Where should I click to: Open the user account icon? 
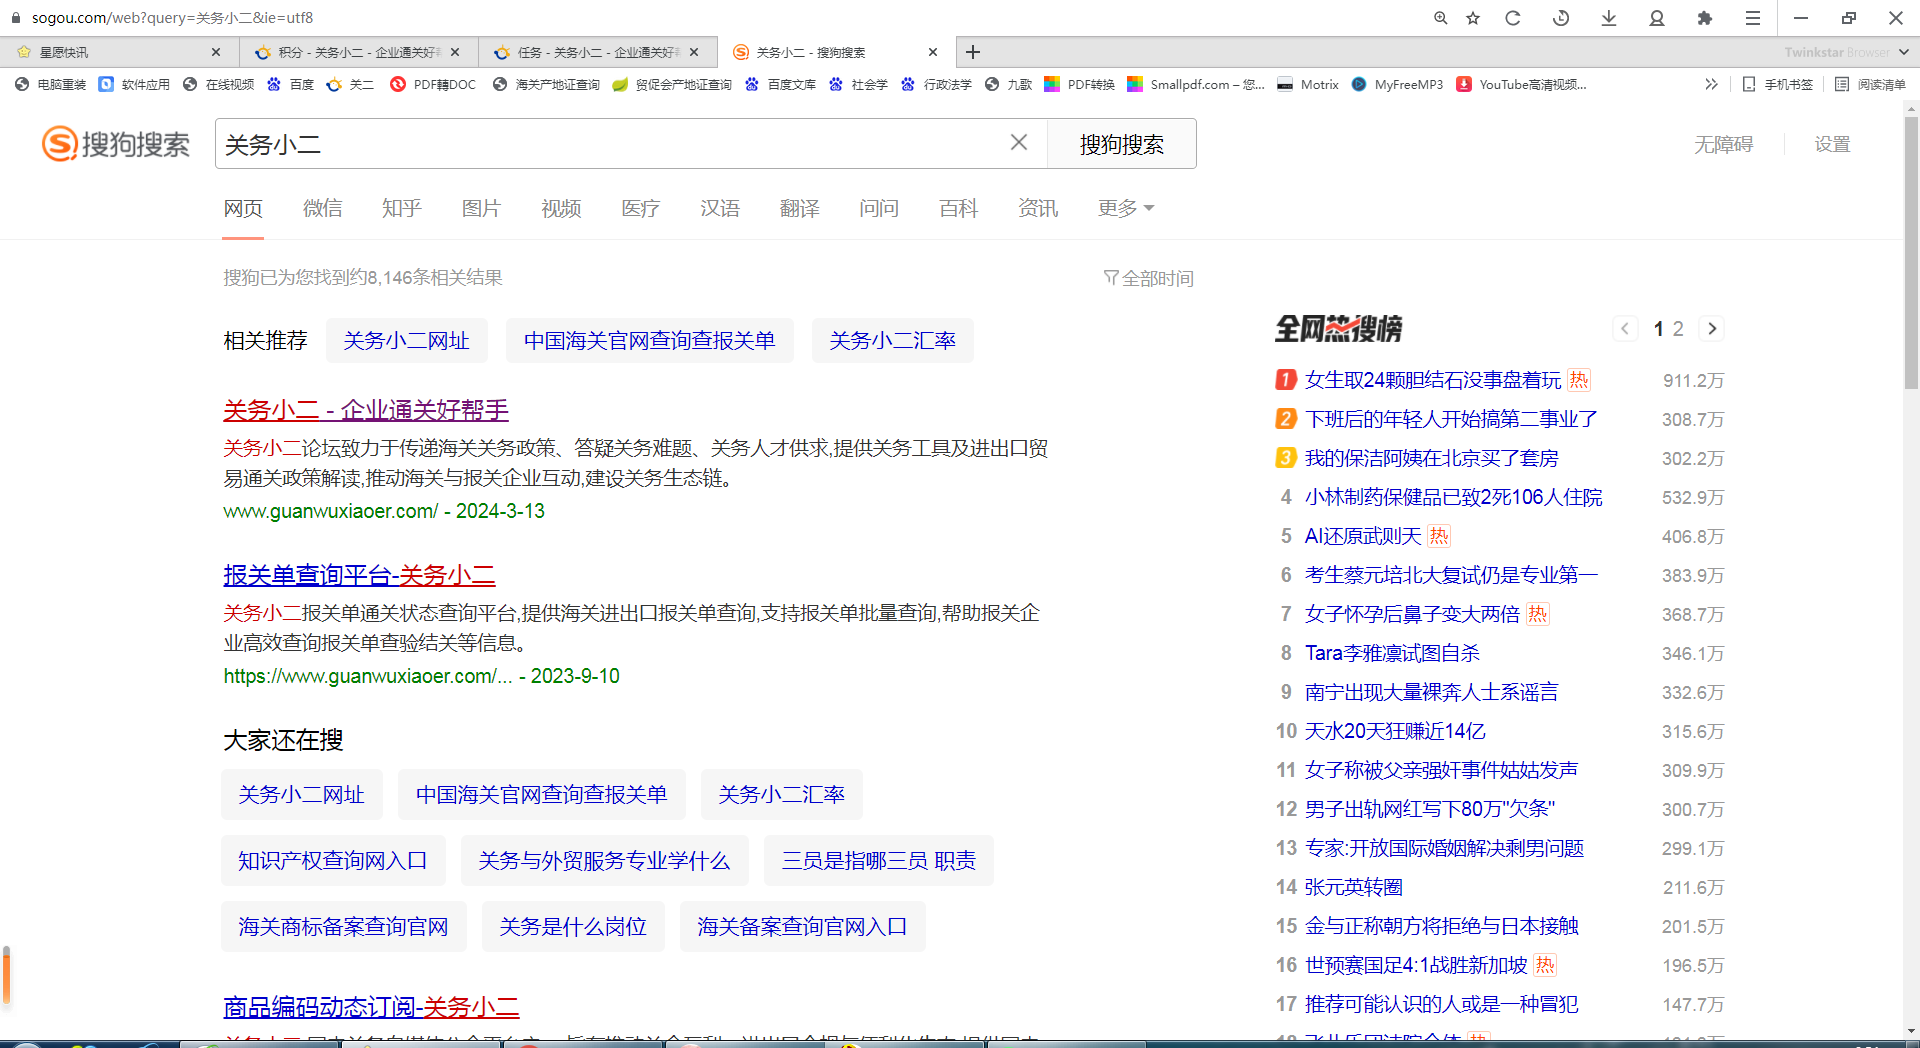point(1657,18)
